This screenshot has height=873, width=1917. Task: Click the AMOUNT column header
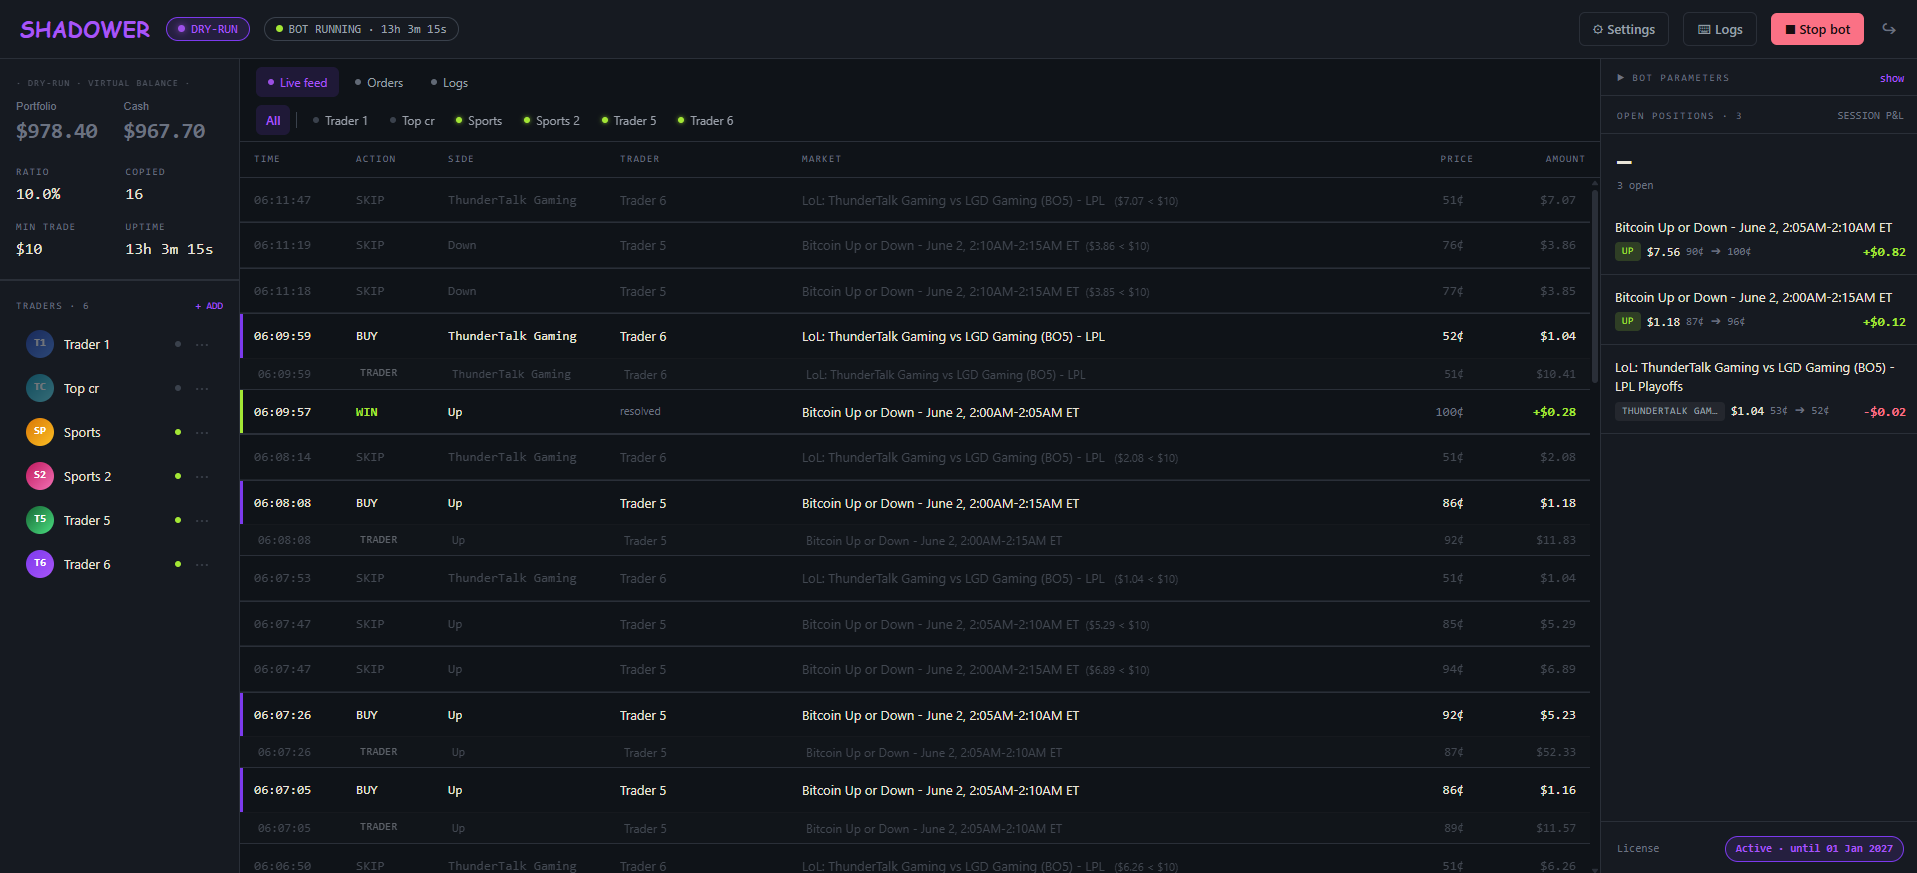tap(1565, 159)
